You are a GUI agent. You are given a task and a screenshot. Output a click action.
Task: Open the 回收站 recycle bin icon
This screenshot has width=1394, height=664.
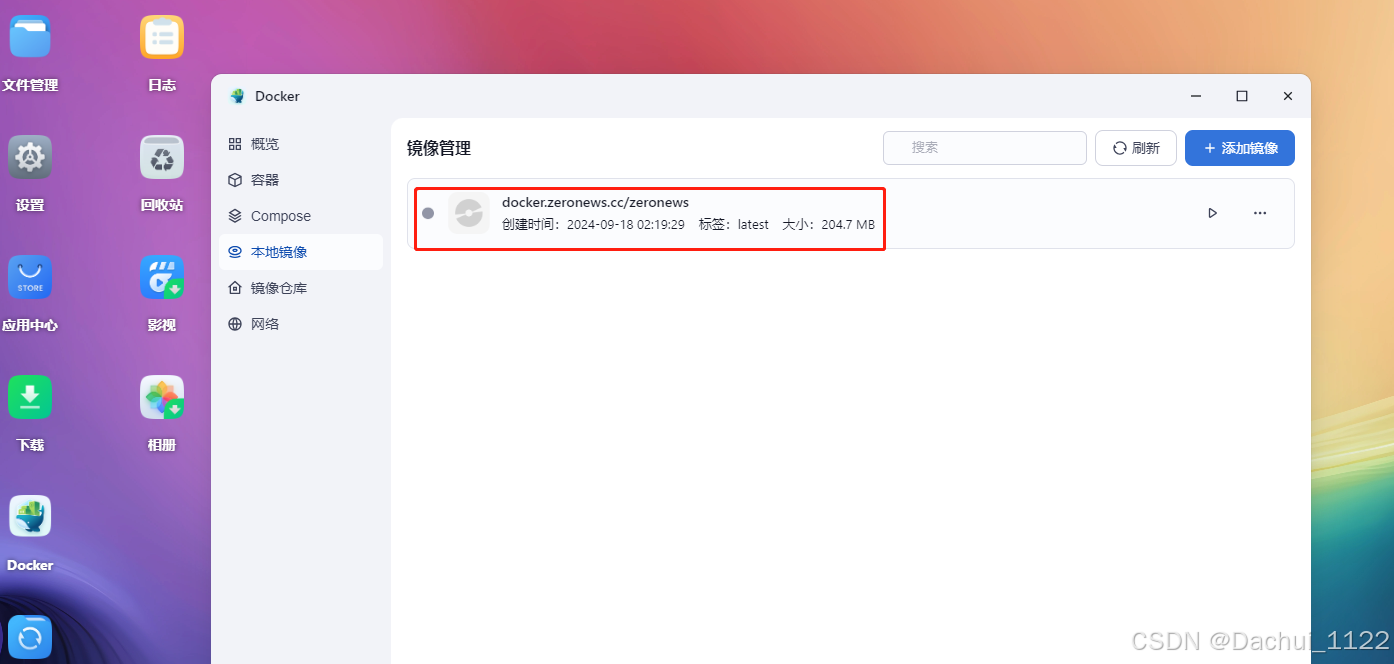point(162,157)
